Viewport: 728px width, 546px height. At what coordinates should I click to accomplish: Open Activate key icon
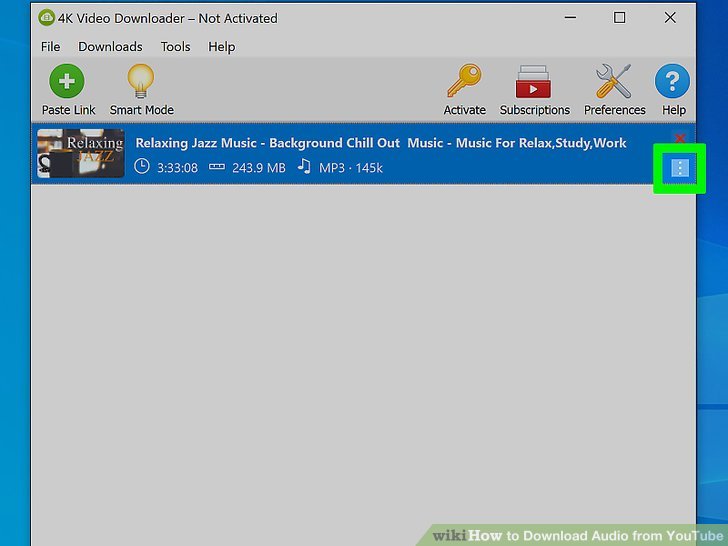(x=464, y=81)
